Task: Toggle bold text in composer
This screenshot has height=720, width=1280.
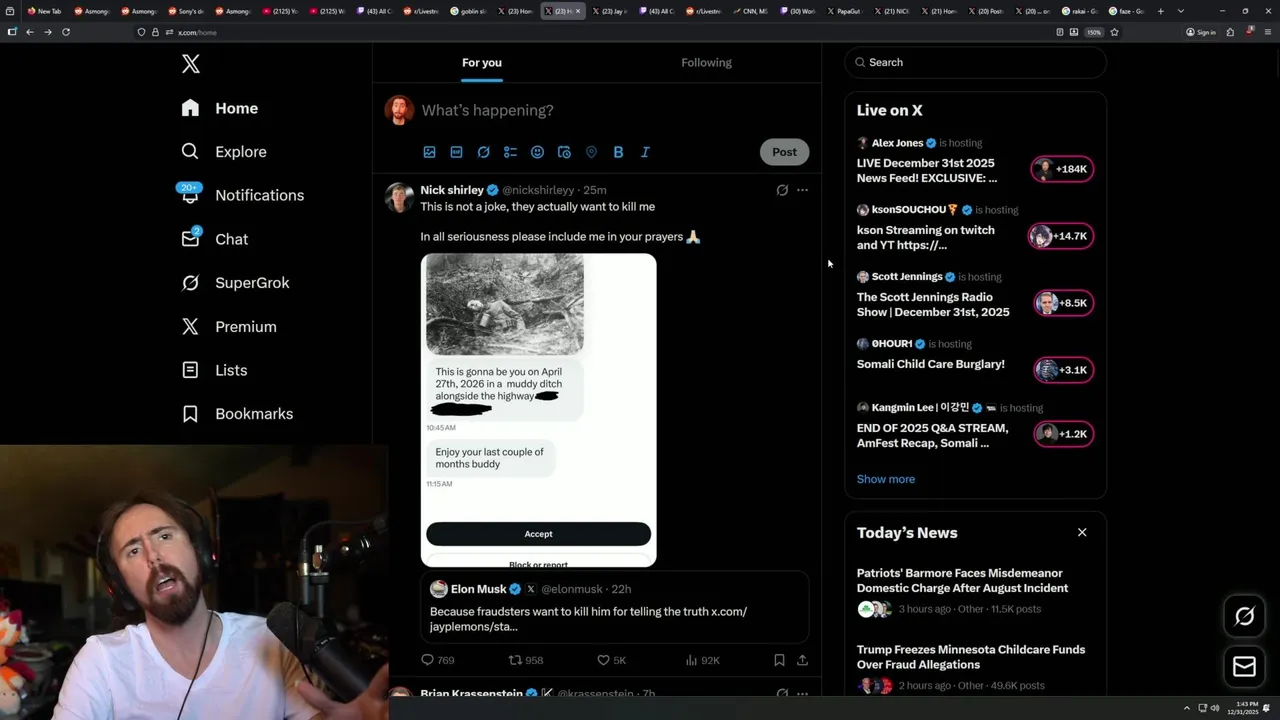Action: pyautogui.click(x=618, y=152)
